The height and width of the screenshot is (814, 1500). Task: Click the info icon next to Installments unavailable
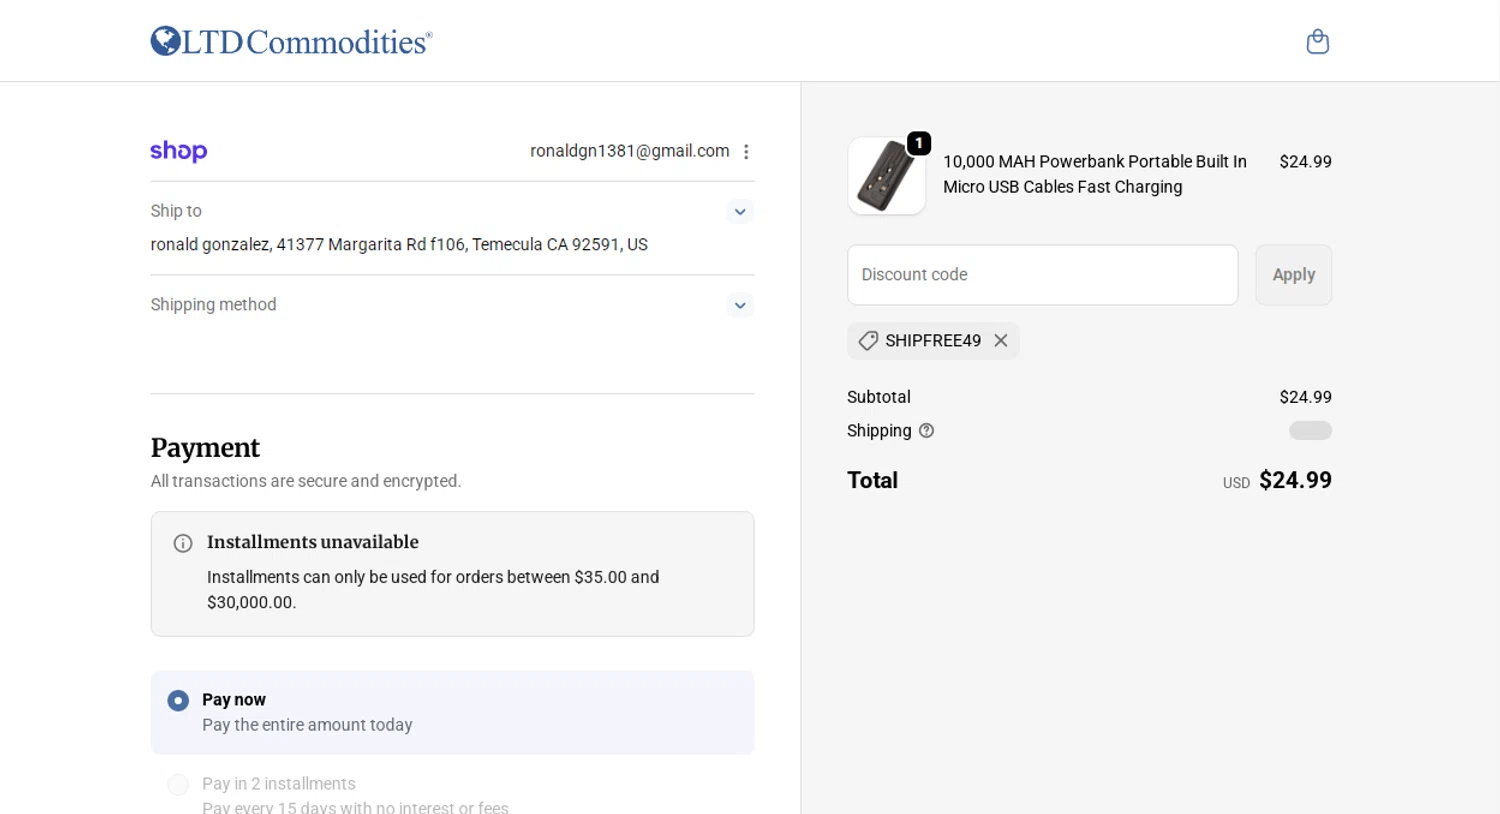point(183,543)
